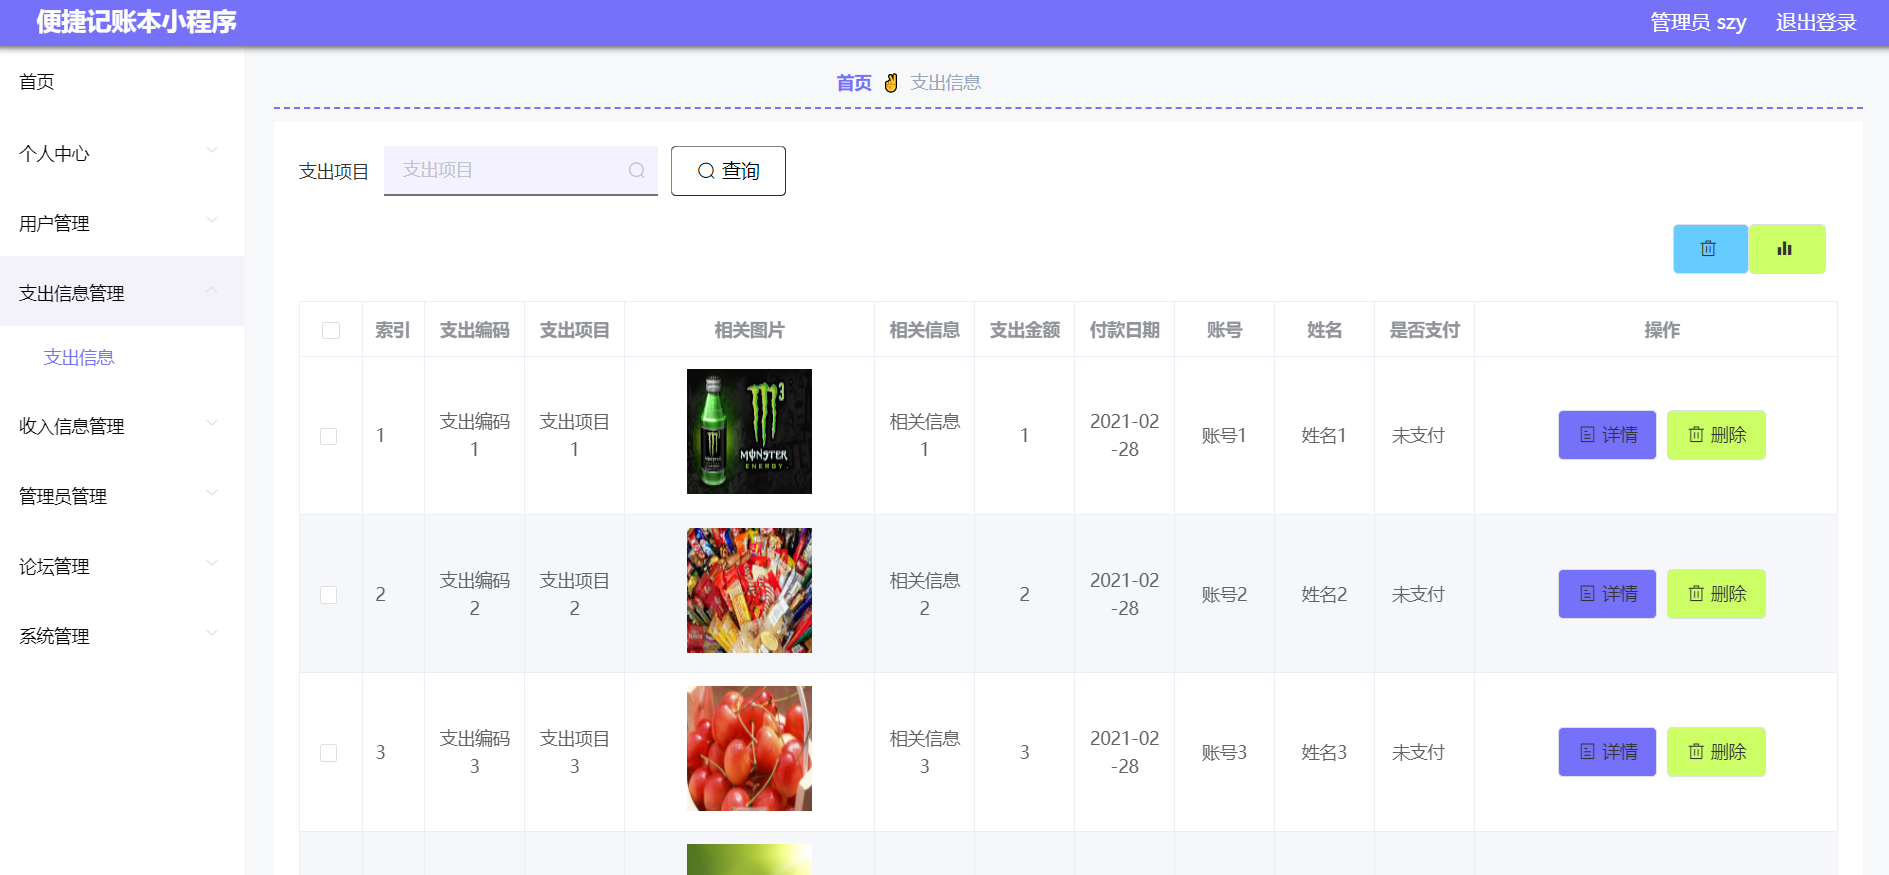The height and width of the screenshot is (875, 1889).
Task: Click 删除 for row 支出项目2
Action: 1716,594
